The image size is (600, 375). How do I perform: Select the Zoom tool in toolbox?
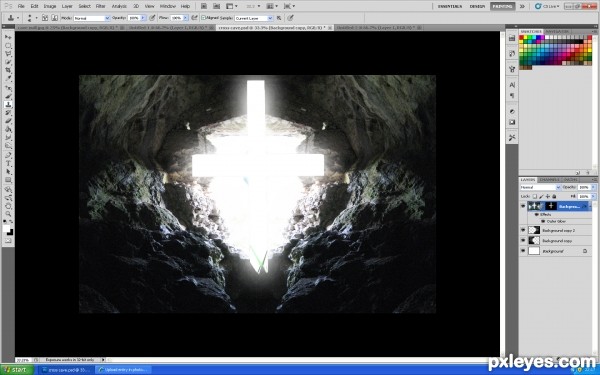point(8,214)
